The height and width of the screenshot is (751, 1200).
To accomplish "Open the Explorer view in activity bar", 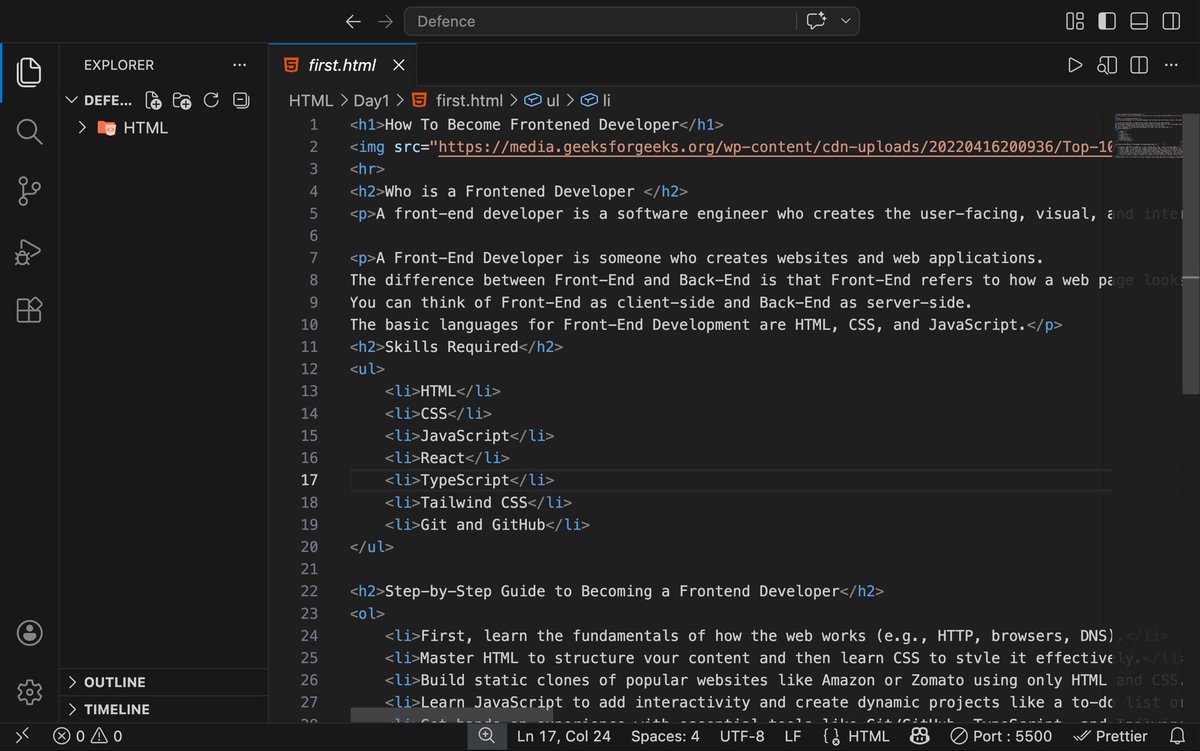I will [x=30, y=71].
